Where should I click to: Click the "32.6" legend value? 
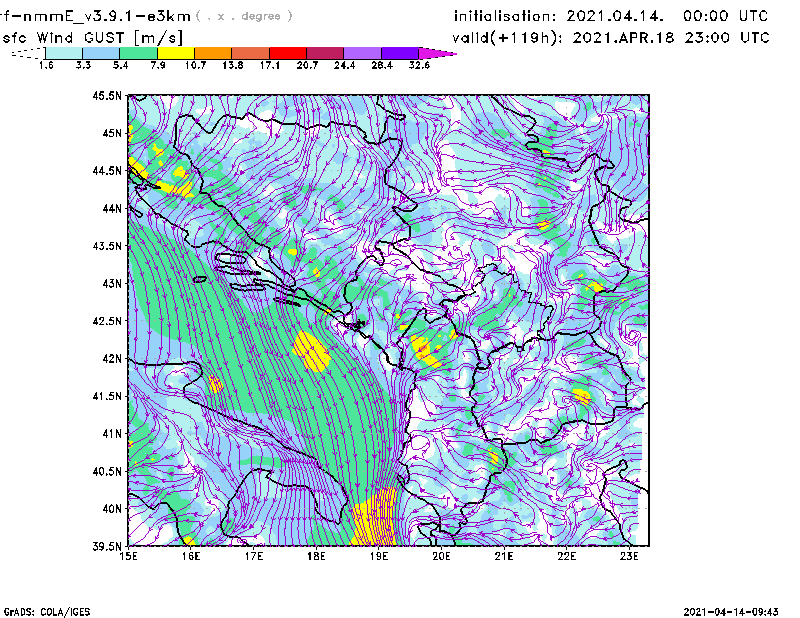point(419,65)
